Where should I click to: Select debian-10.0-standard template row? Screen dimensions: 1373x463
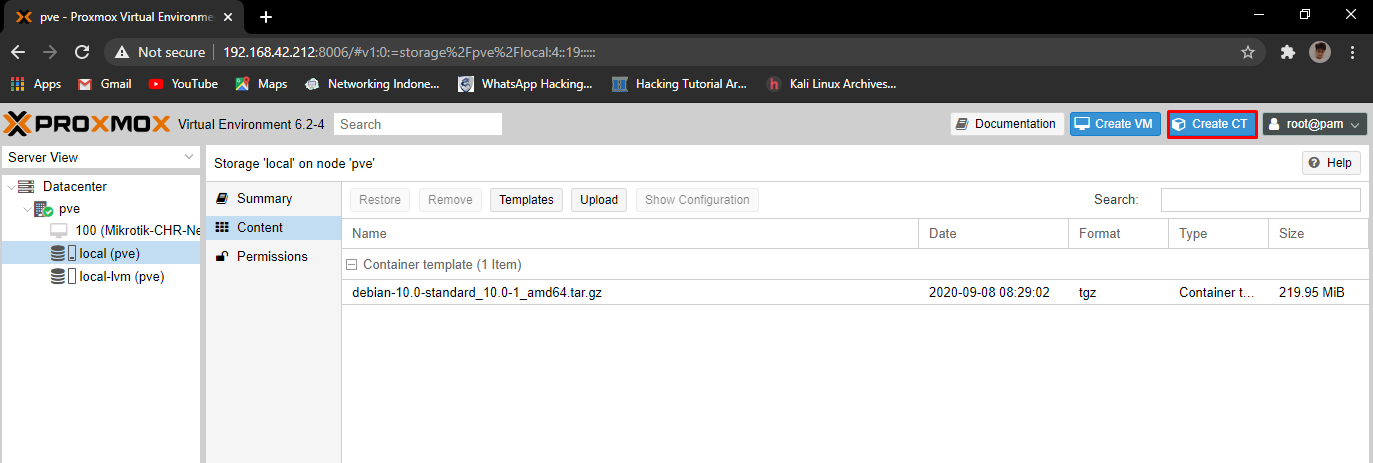click(855, 293)
